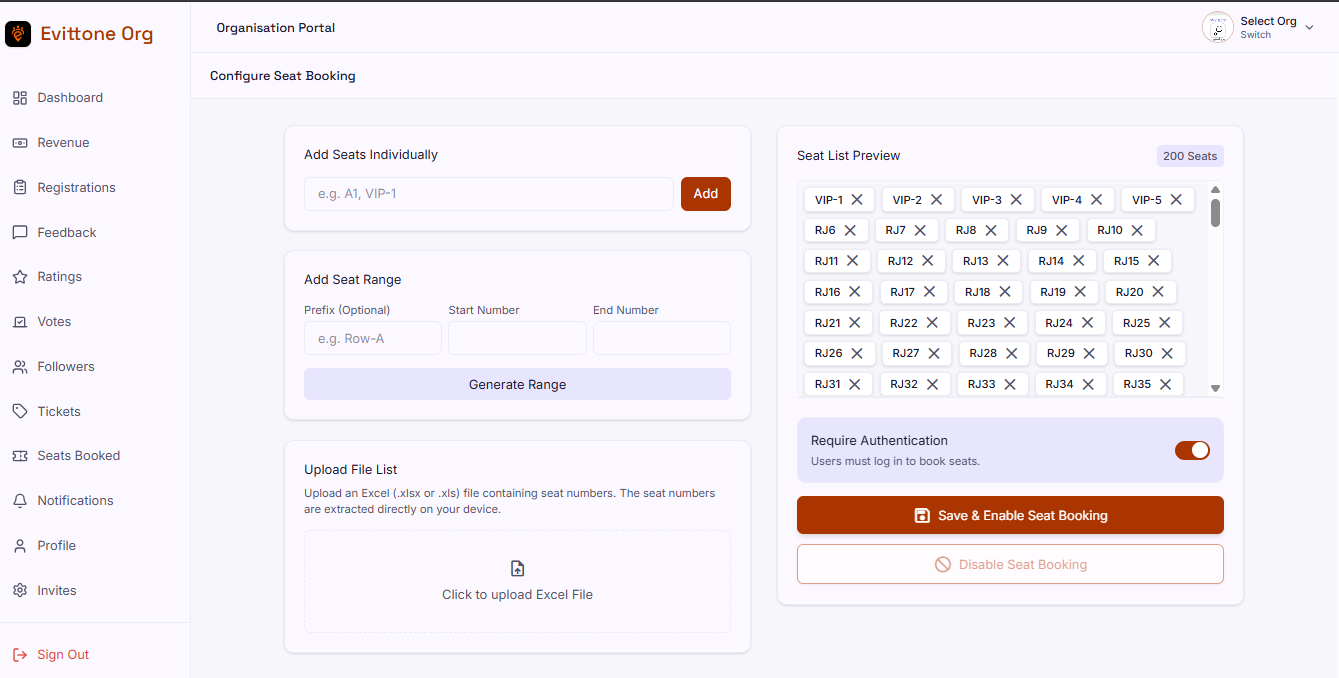
Task: Remove seat VIP-2 with its X
Action: point(937,200)
